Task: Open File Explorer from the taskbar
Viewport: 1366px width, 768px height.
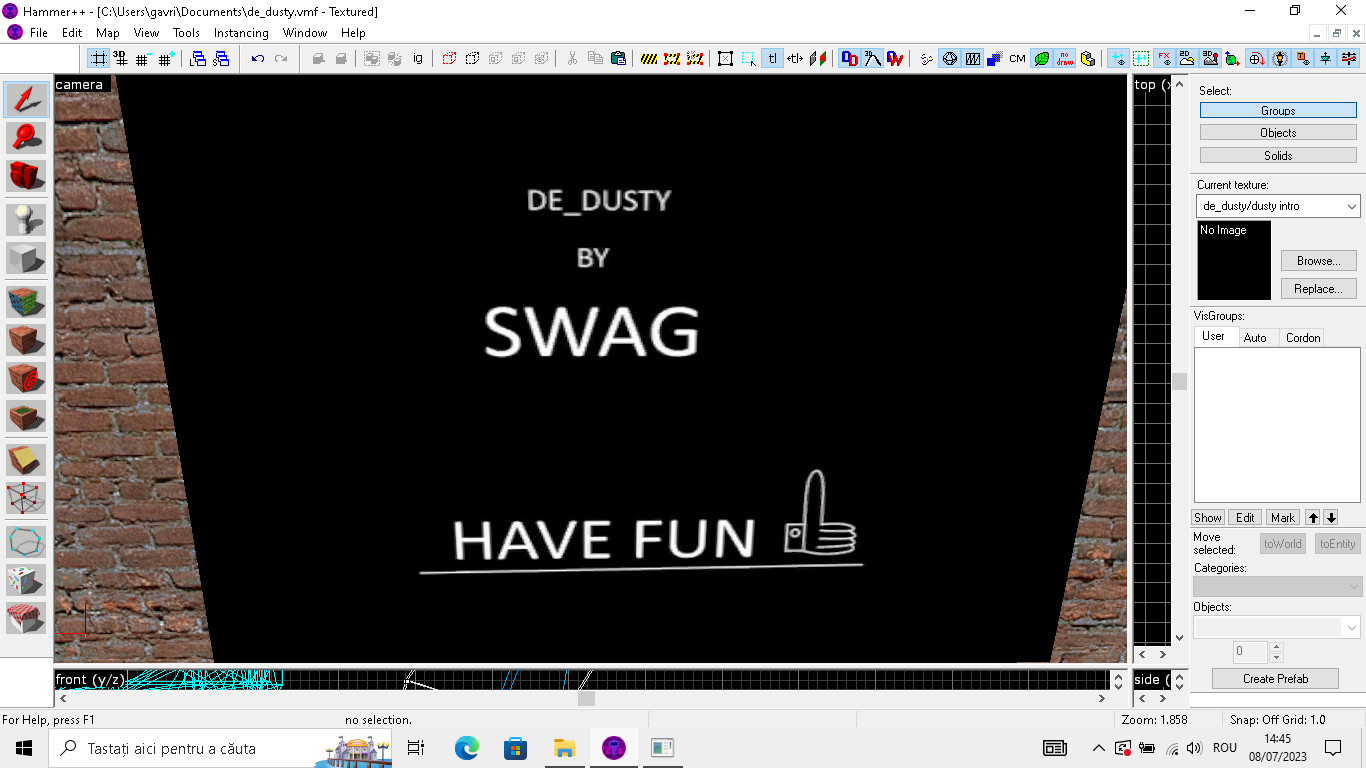Action: pos(565,748)
